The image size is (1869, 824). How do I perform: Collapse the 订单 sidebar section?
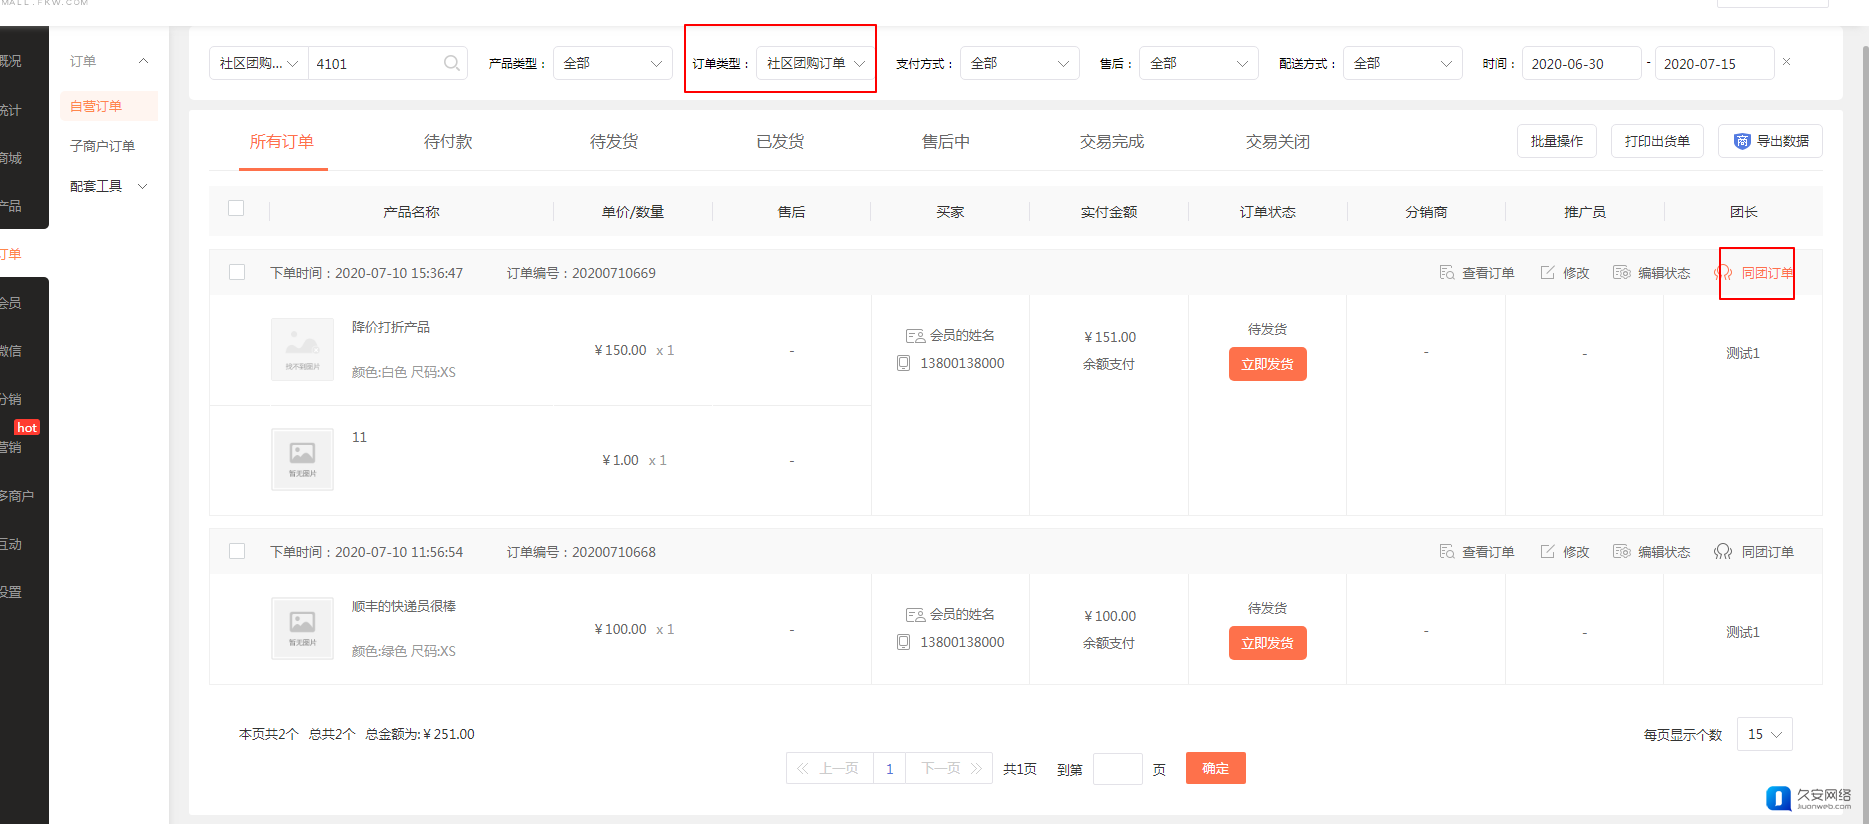point(143,61)
